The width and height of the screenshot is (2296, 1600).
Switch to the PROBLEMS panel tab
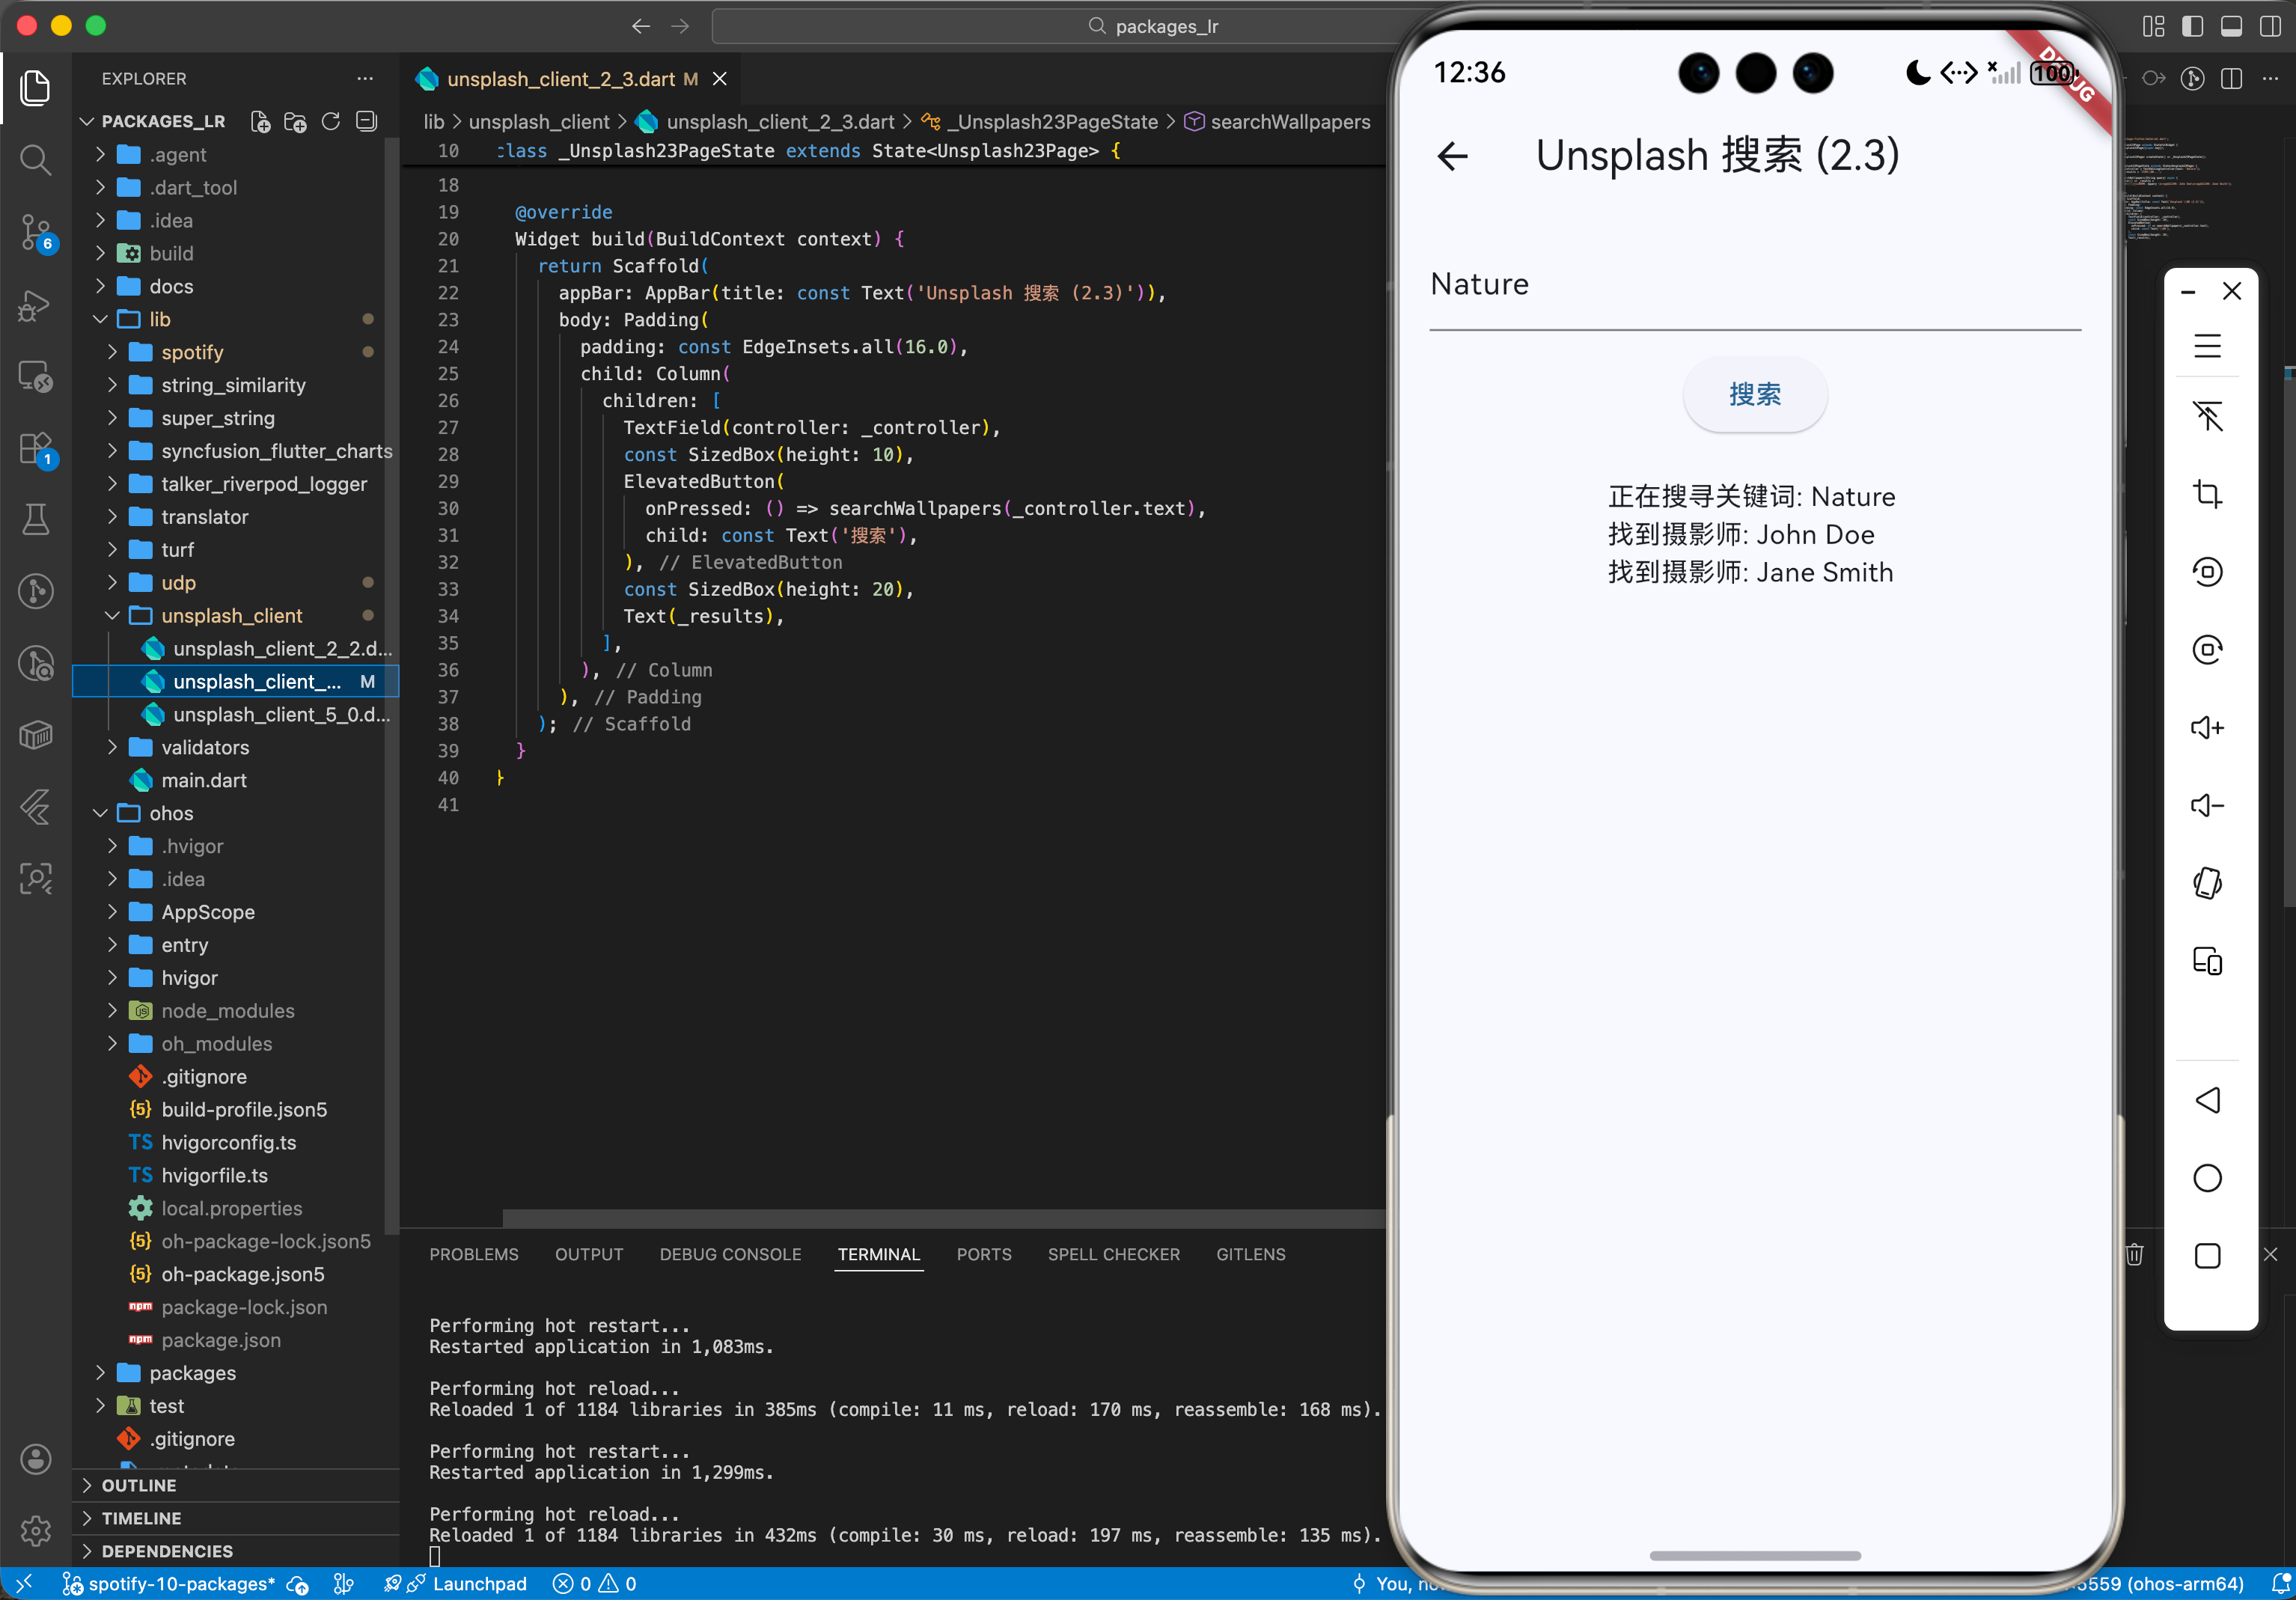point(474,1254)
